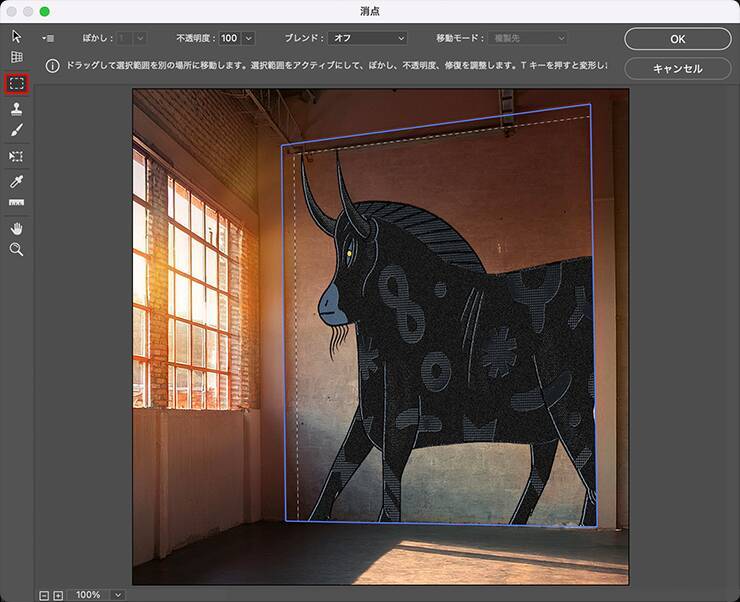Viewport: 740px width, 602px height.
Task: Select the Brush tool
Action: coord(16,131)
